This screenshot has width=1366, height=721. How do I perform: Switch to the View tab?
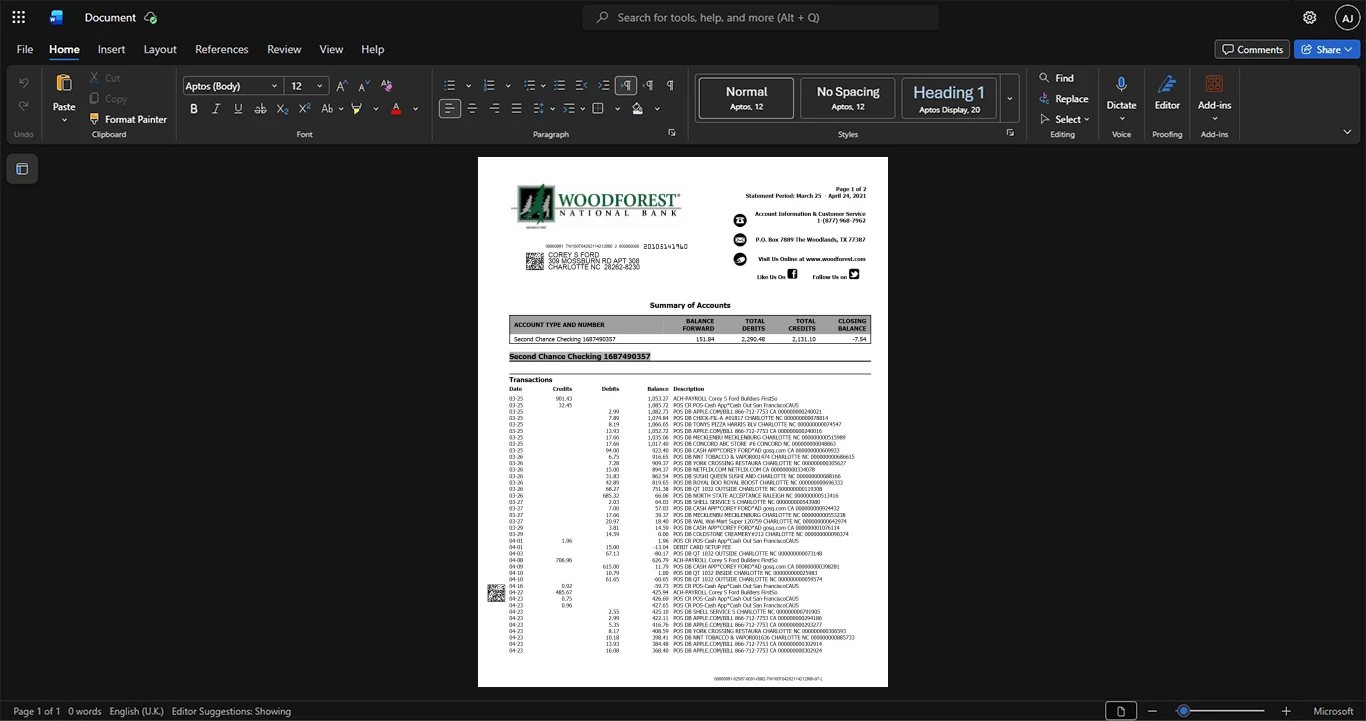pyautogui.click(x=331, y=49)
